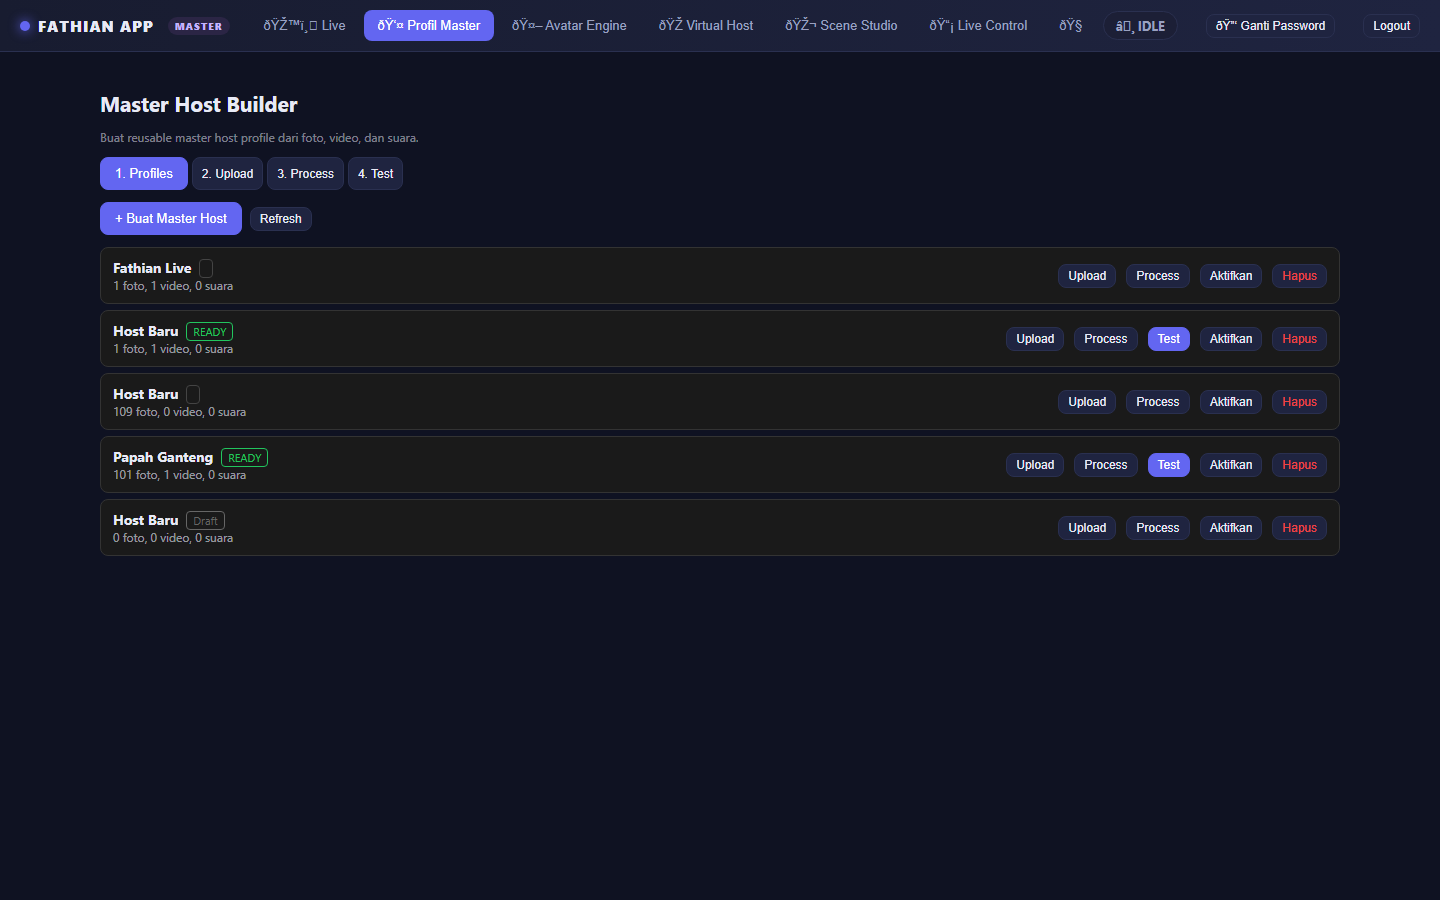Click '109 foto, 0 video, 0 suara' text
The image size is (1440, 900).
180,412
